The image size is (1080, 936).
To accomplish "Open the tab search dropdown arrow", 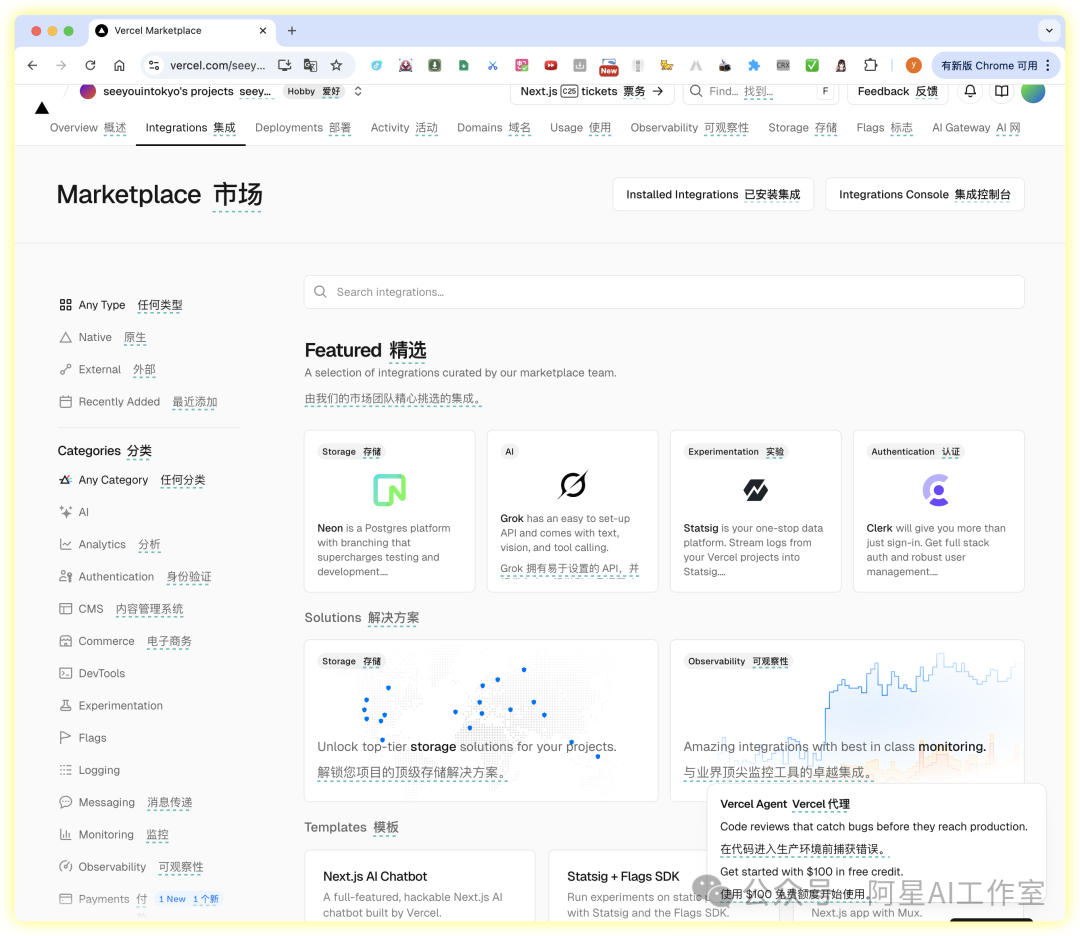I will pos(1049,30).
